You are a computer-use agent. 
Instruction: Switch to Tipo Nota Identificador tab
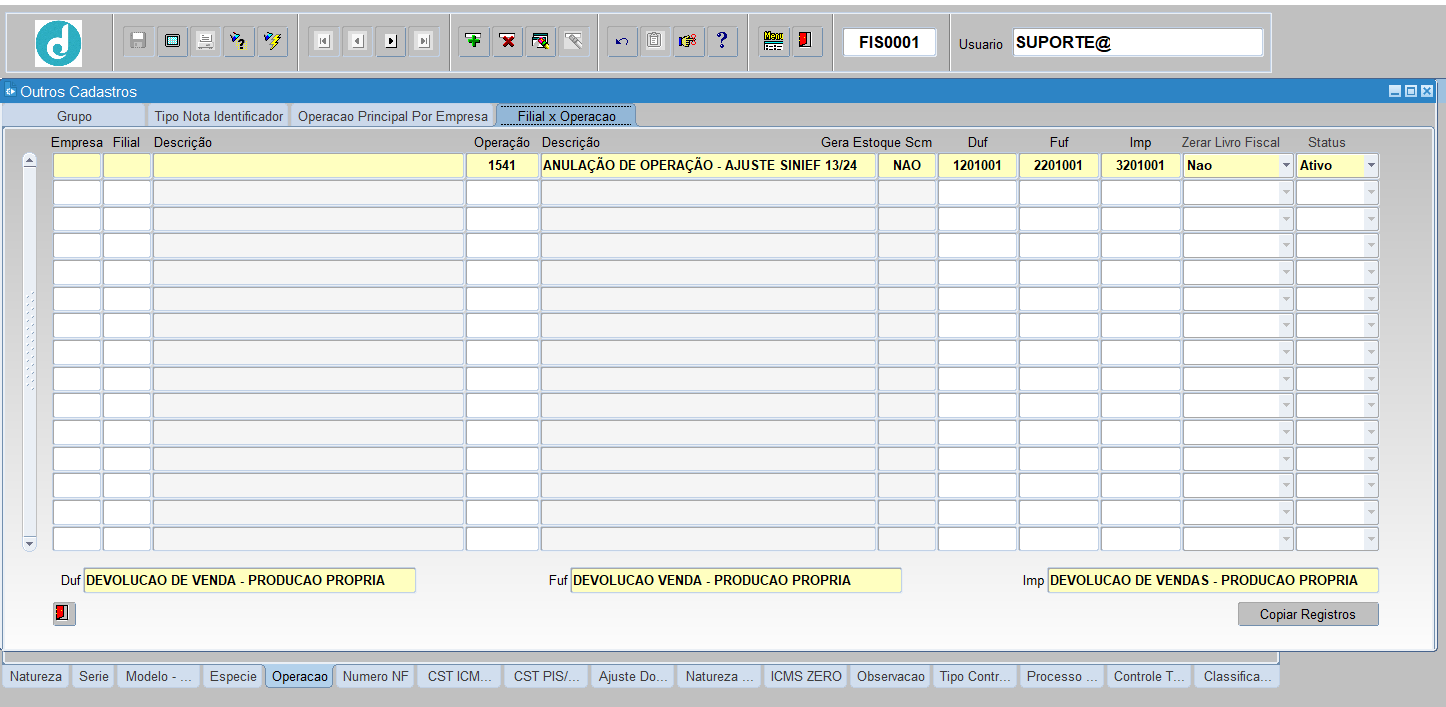219,116
